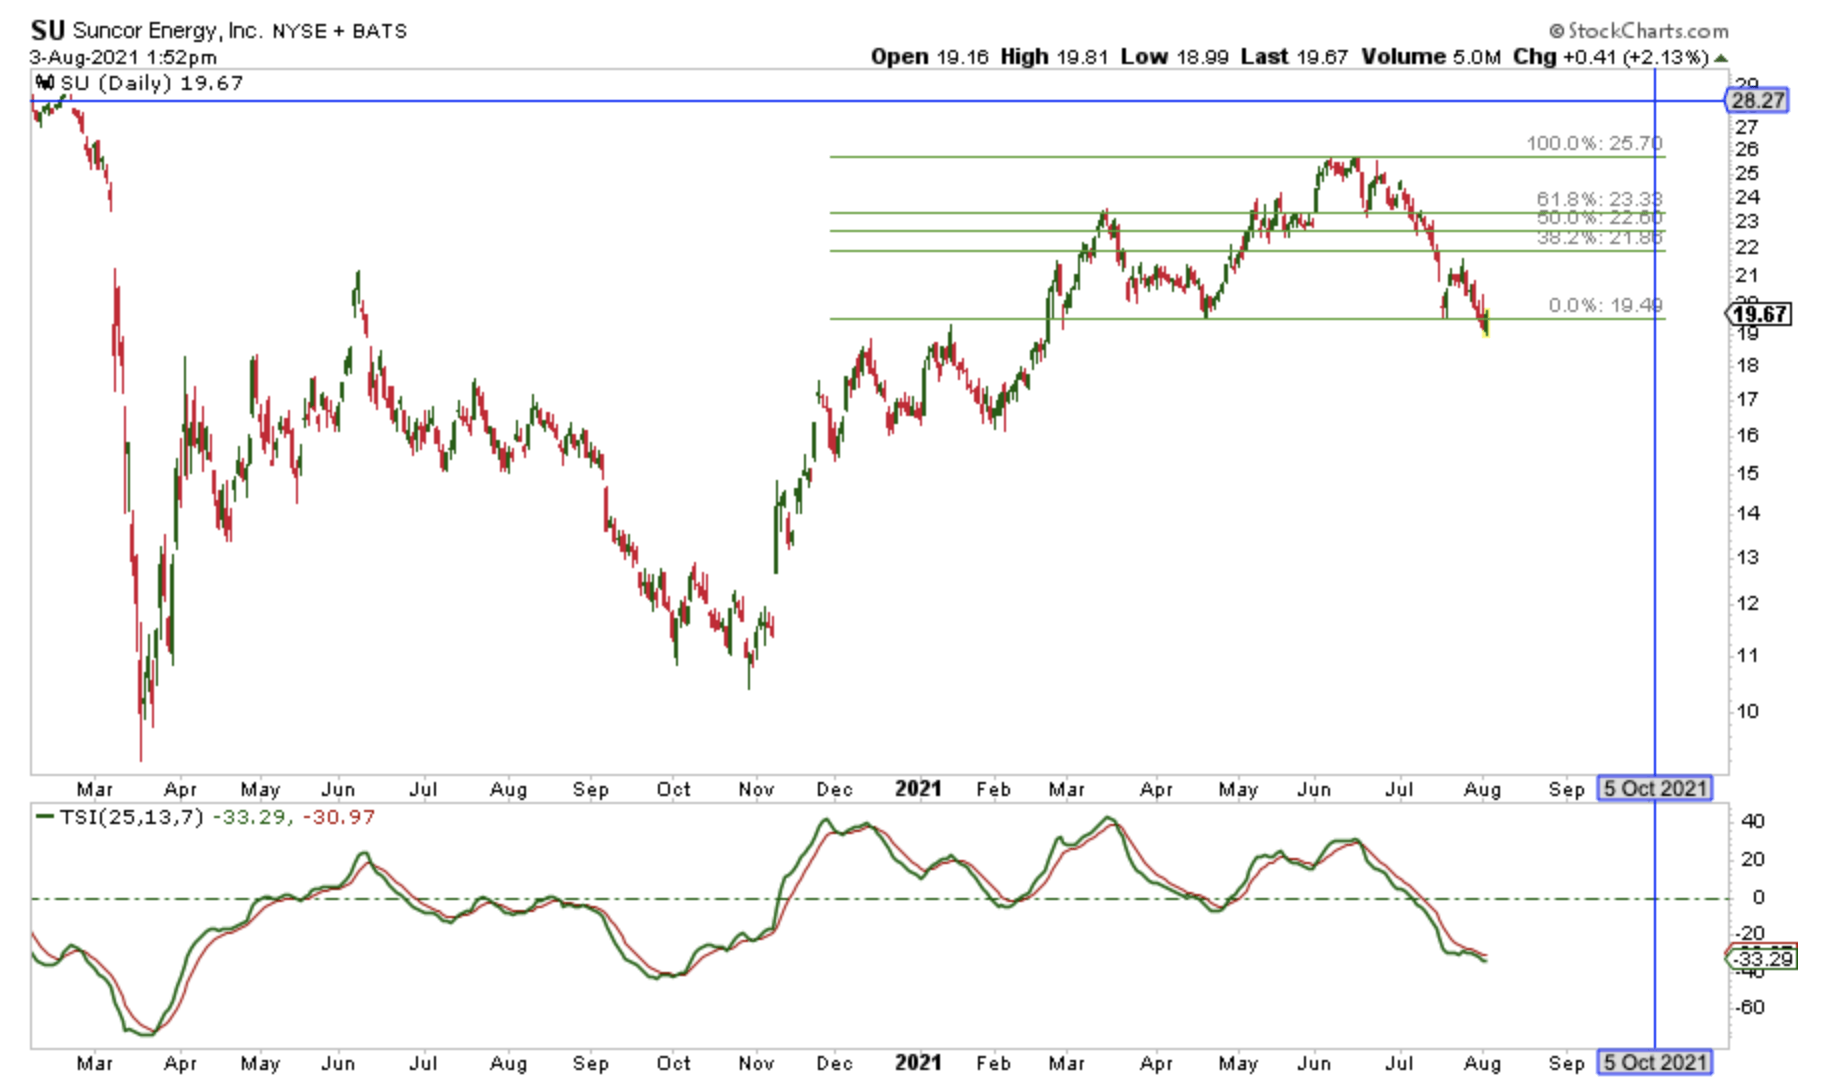This screenshot has height=1090, width=1822.
Task: Toggle the SU (Daily) legend entry
Action: tap(150, 84)
